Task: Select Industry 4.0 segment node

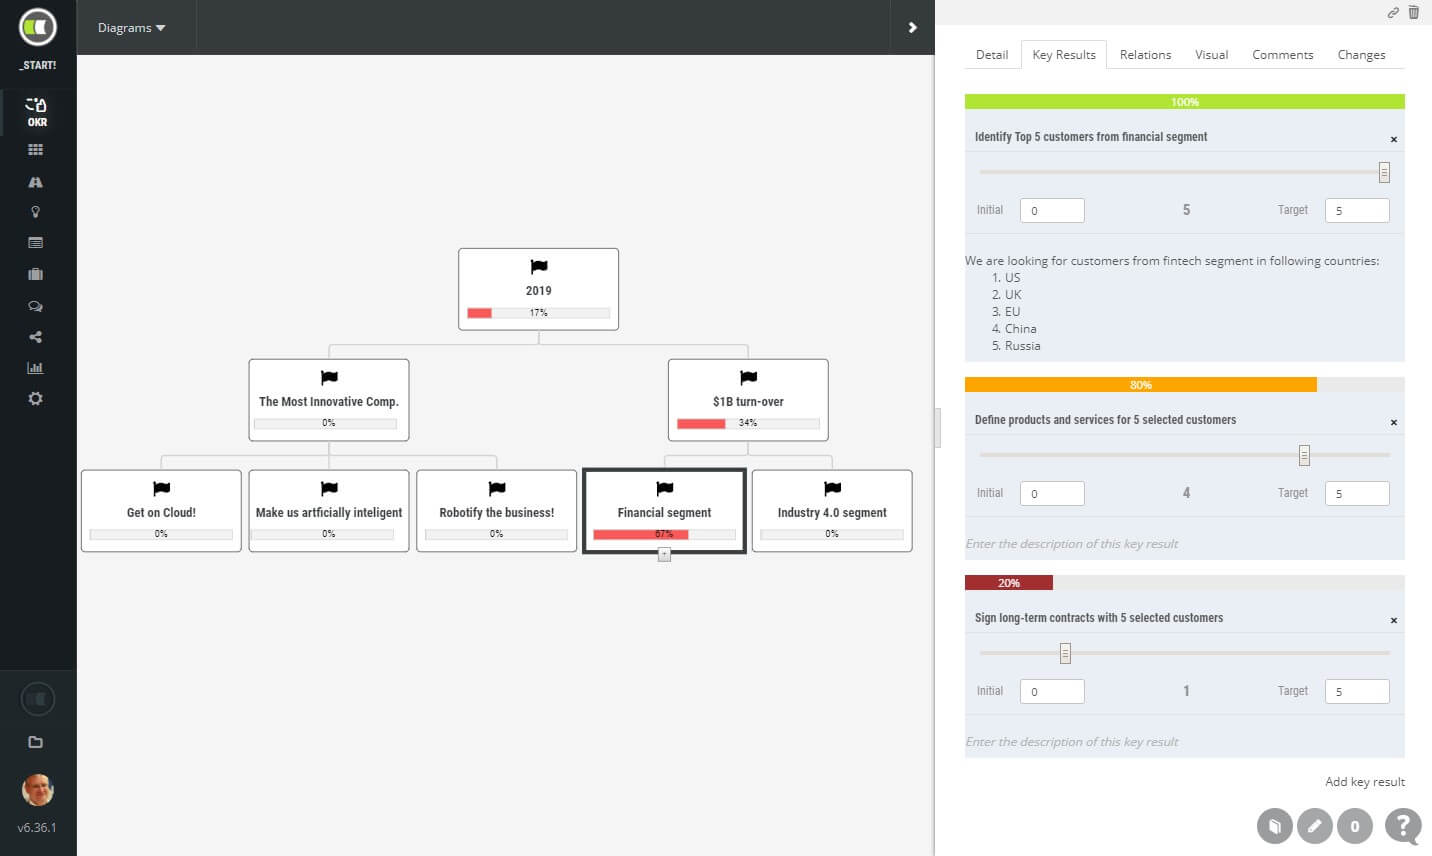Action: [832, 511]
